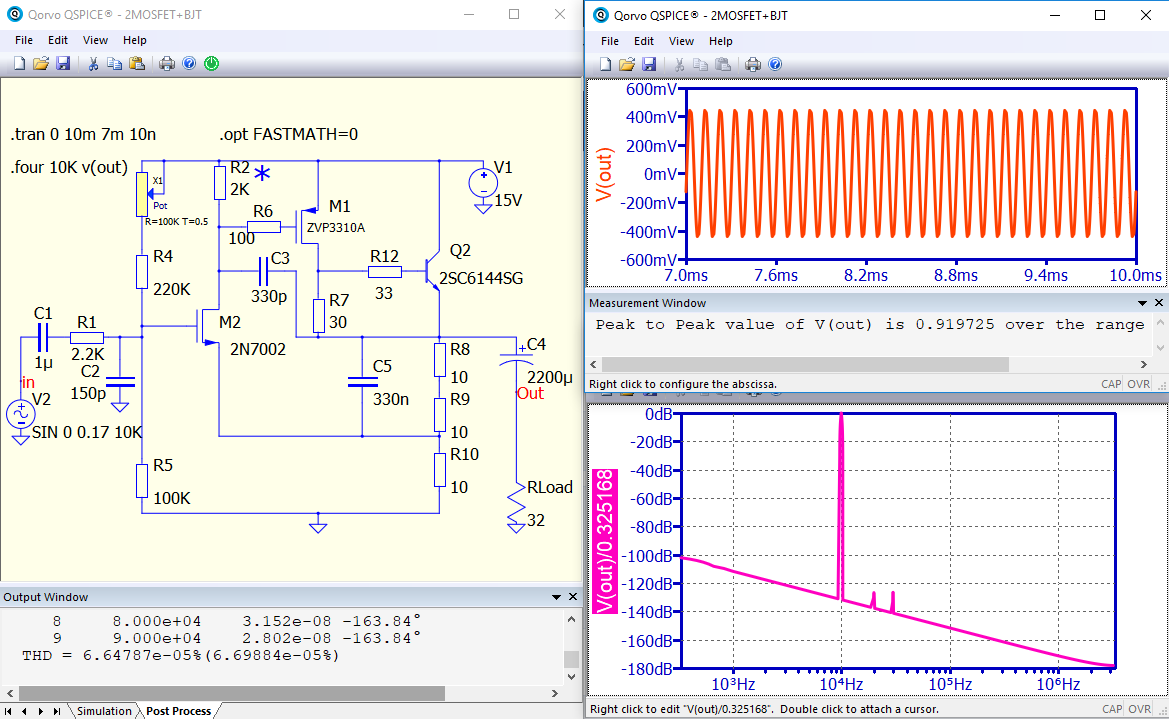Expand Output Window options dropdown arrow
Screen dimensions: 1169x719
click(x=556, y=597)
